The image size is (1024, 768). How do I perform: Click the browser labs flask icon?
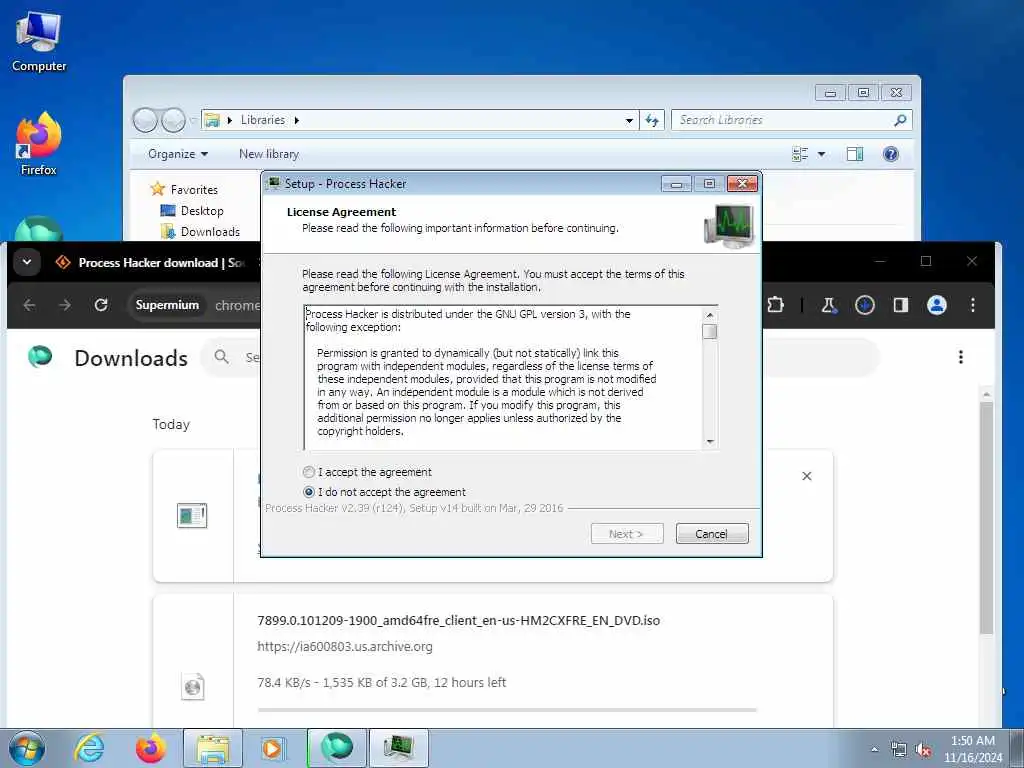[829, 305]
